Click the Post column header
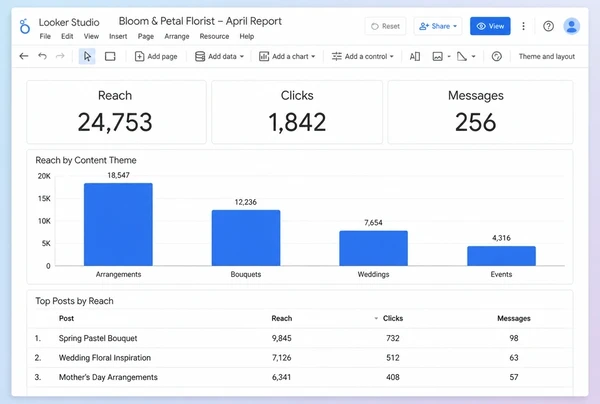 pos(66,318)
